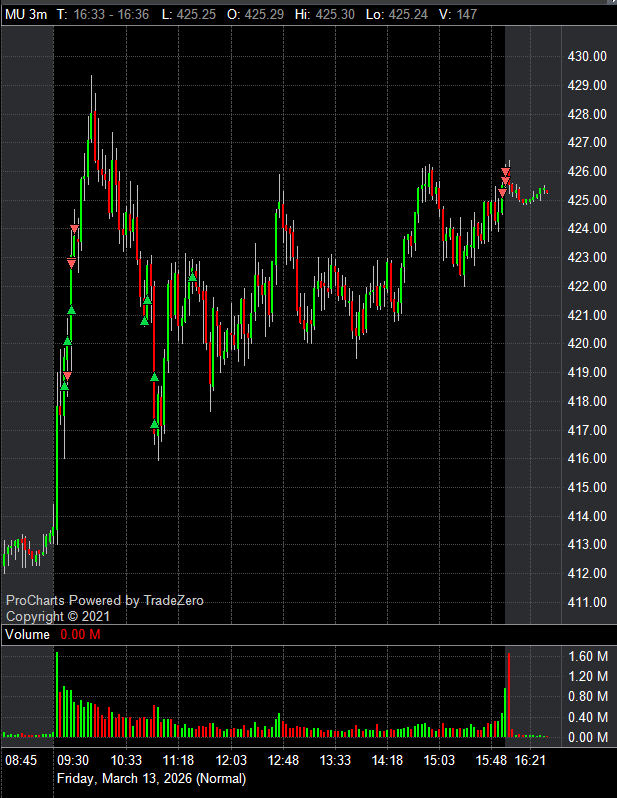This screenshot has height=798, width=617.
Task: Click the 1.60 M volume axis label
Action: click(588, 656)
